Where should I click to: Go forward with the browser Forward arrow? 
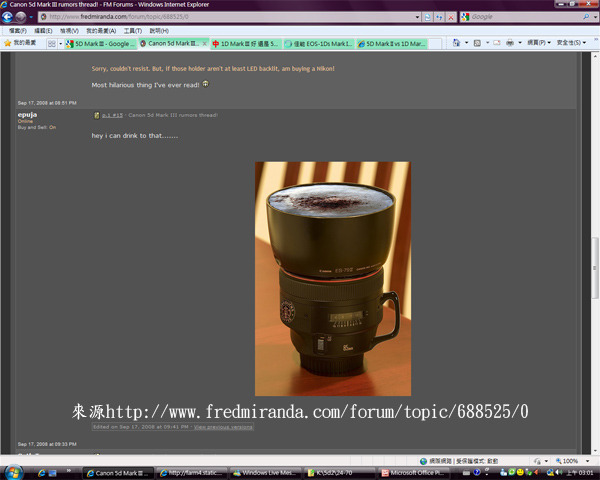click(x=21, y=17)
